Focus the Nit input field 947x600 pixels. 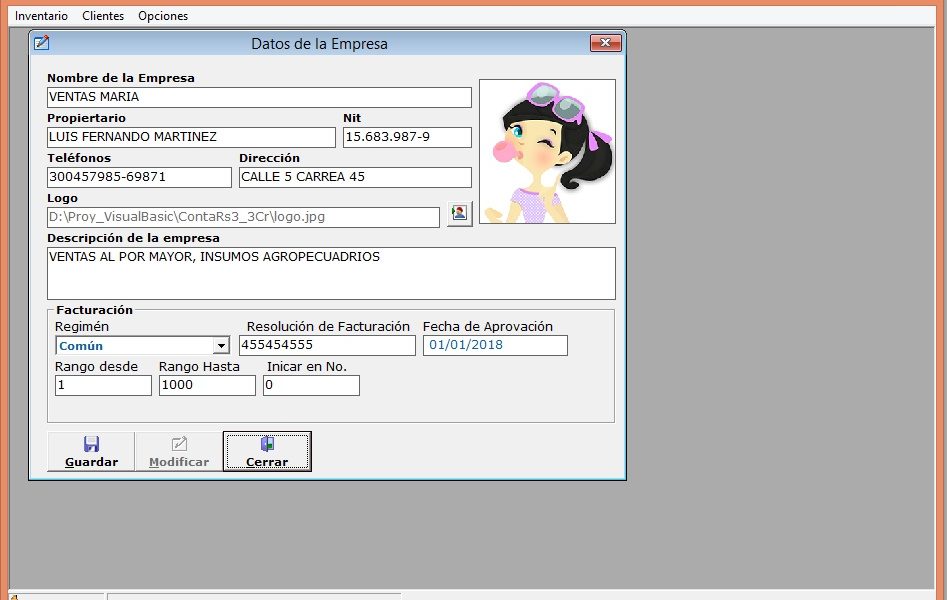click(x=406, y=137)
